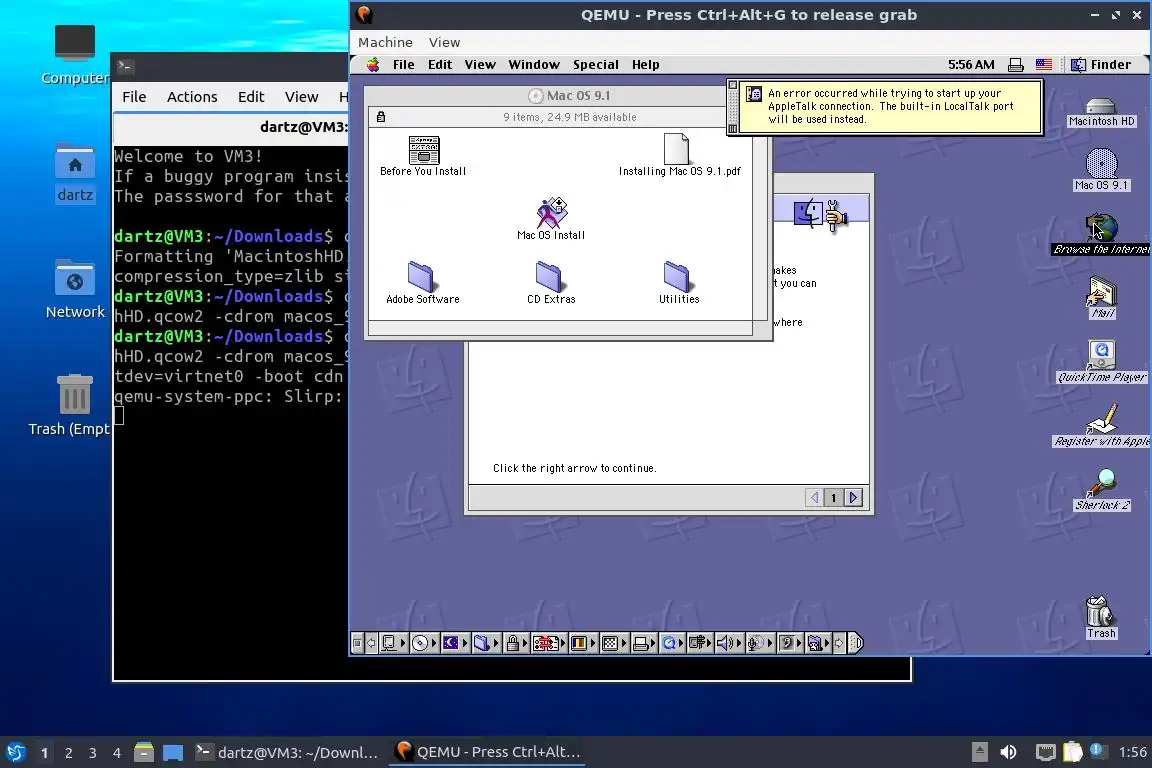Switch to workspace 2 in taskbar
1152x768 pixels.
[x=68, y=753]
